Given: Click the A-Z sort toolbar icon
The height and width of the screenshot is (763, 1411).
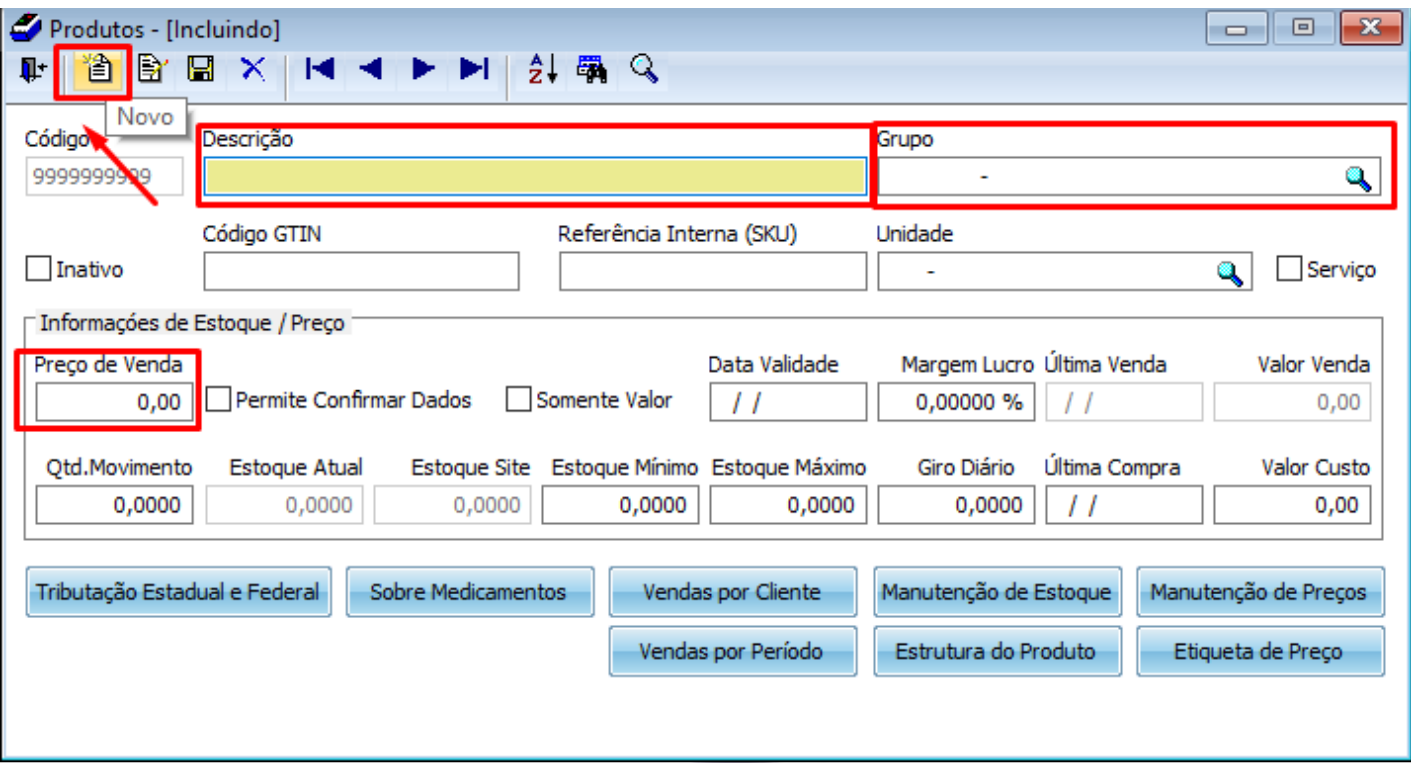Looking at the screenshot, I should [543, 69].
